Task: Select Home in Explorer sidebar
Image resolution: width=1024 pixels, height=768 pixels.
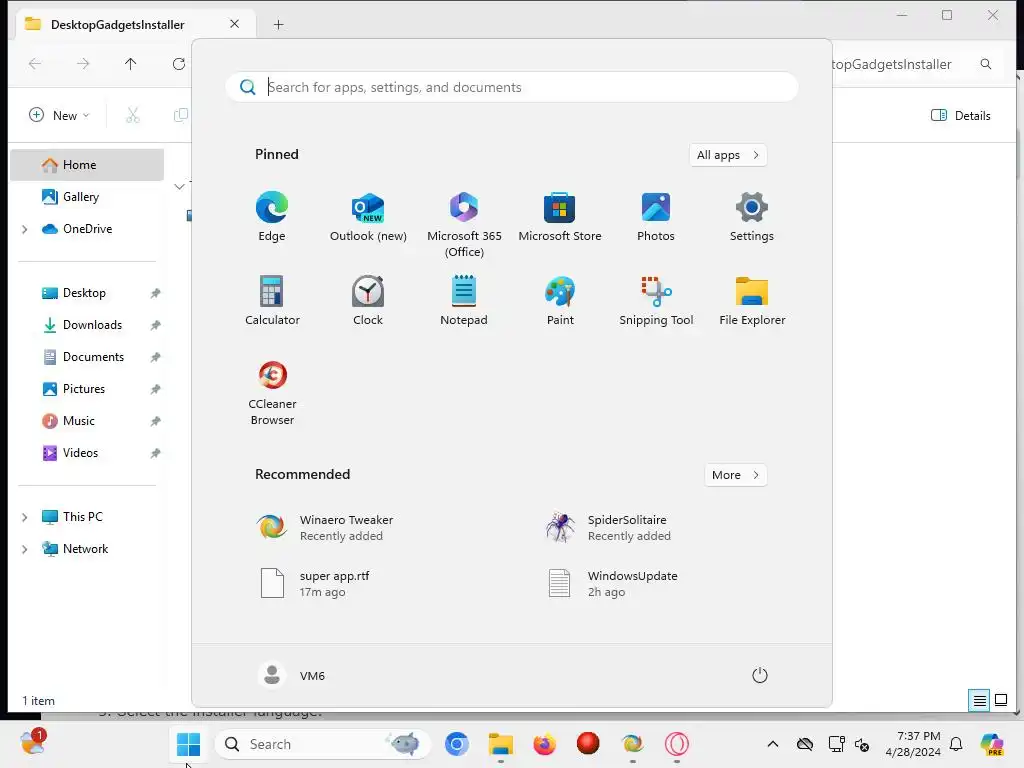Action: point(87,165)
